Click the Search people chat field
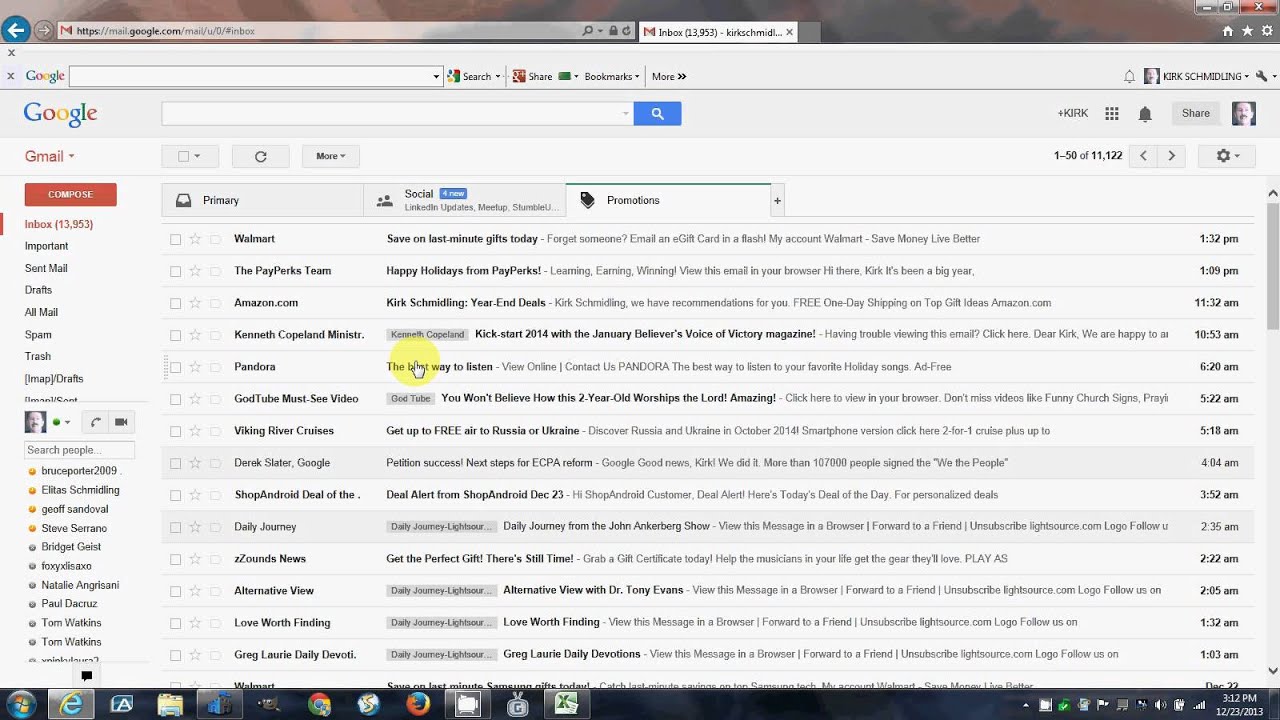This screenshot has width=1280, height=720. point(79,450)
